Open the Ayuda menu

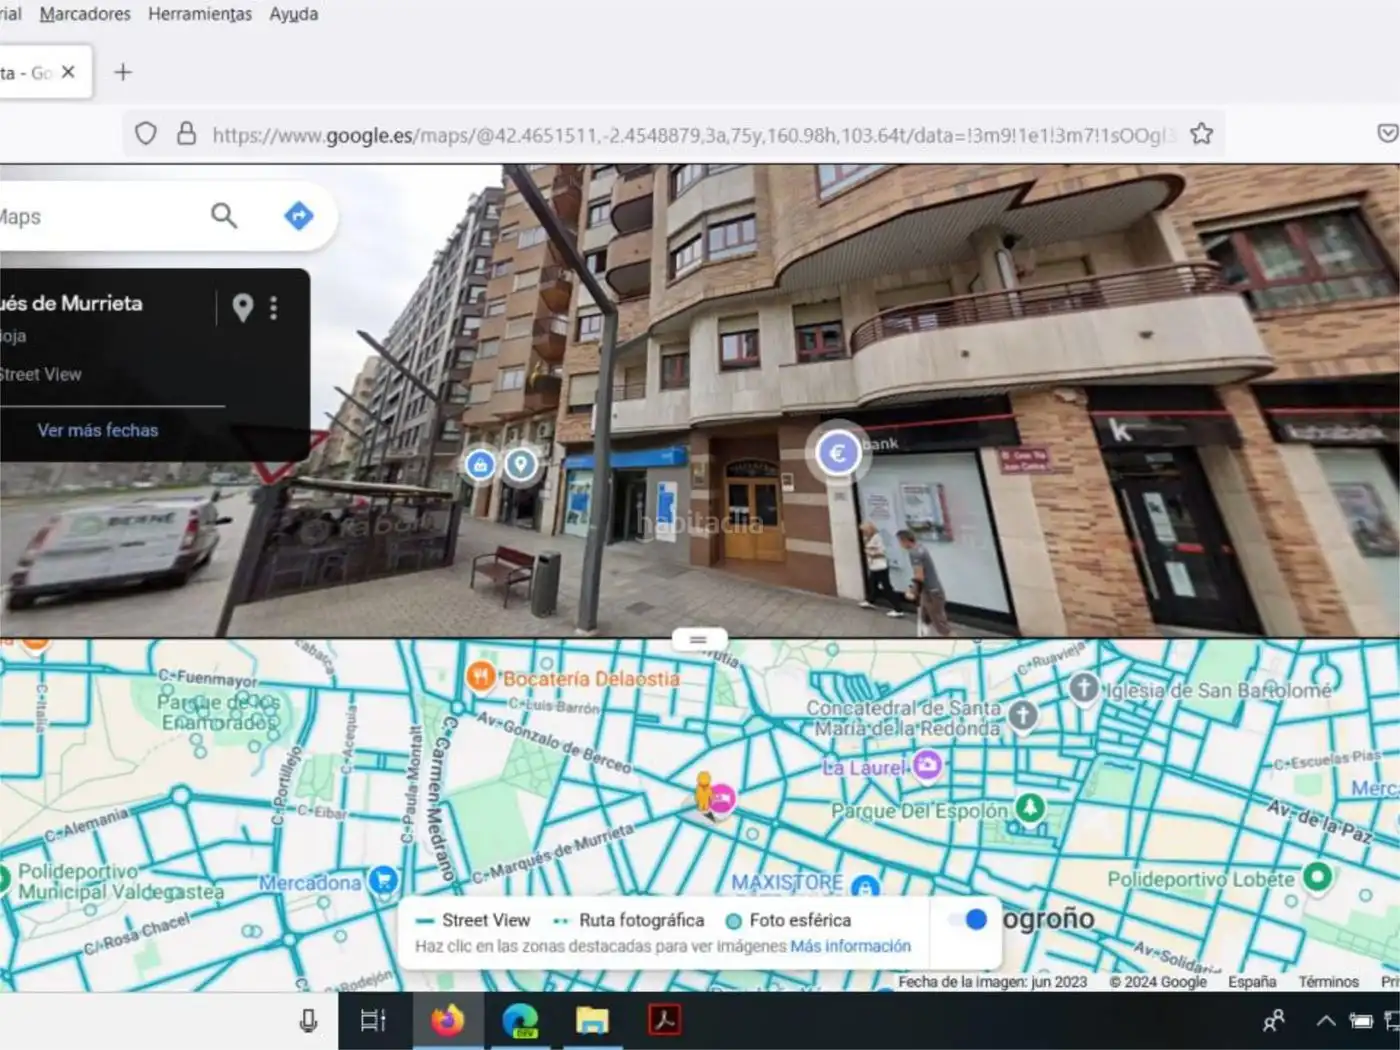coord(294,14)
